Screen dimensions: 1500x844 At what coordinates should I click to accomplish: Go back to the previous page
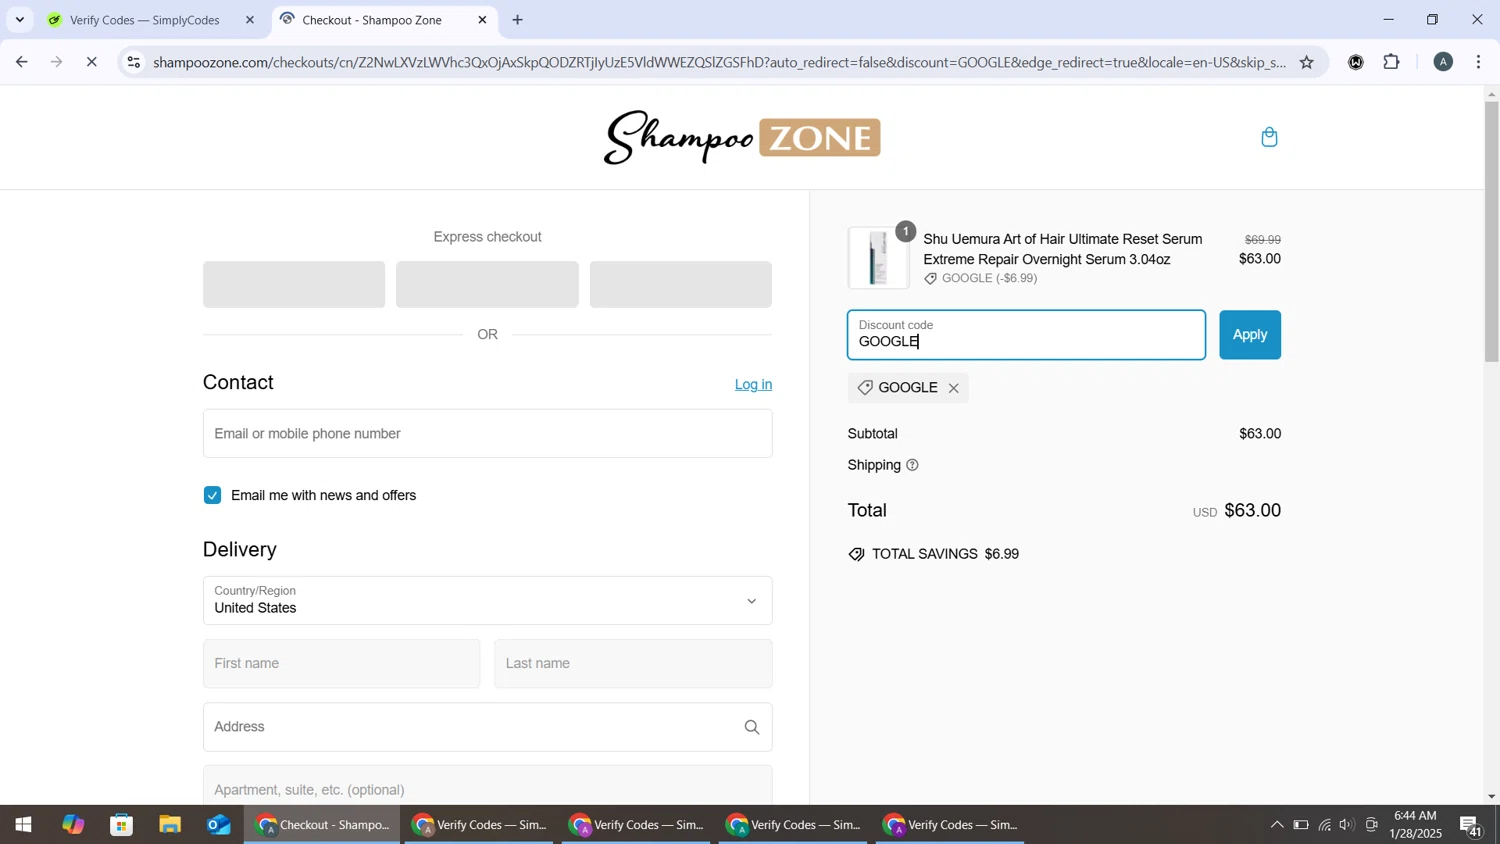(x=21, y=62)
